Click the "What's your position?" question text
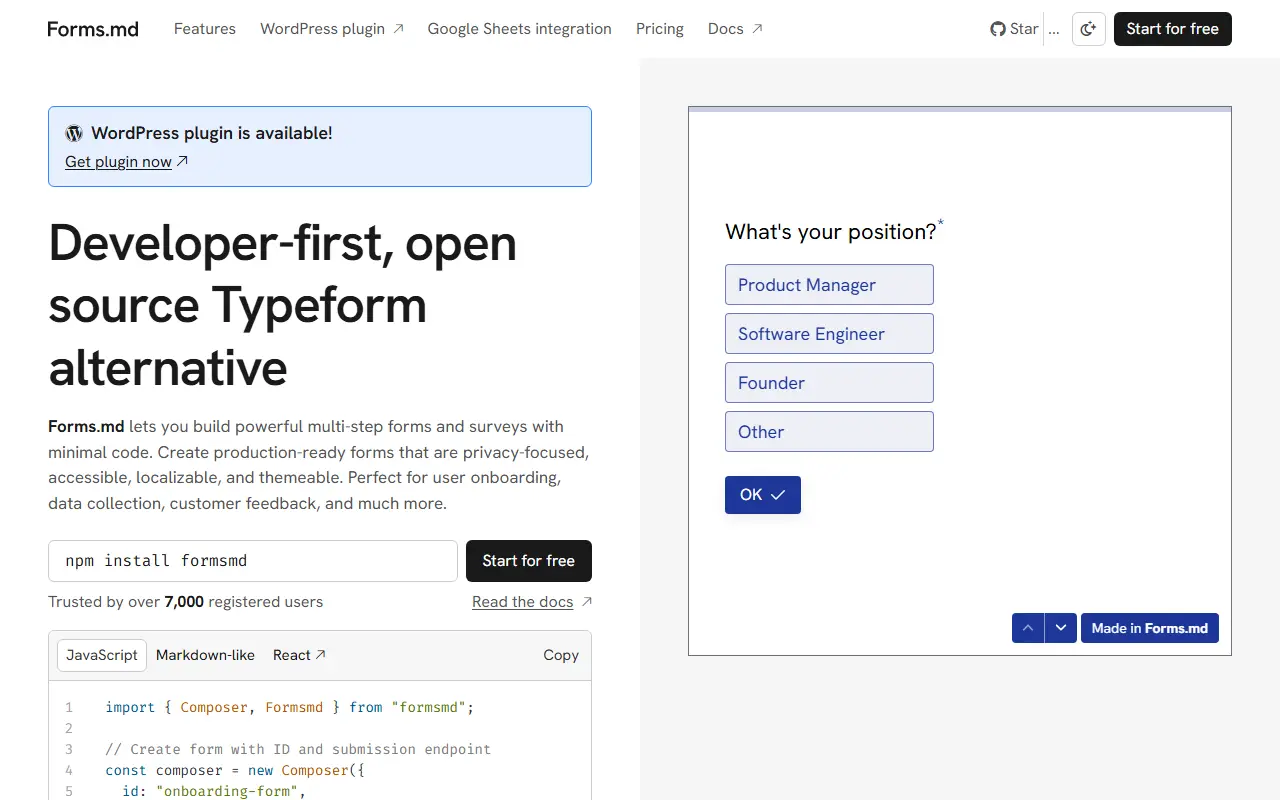 tap(834, 231)
